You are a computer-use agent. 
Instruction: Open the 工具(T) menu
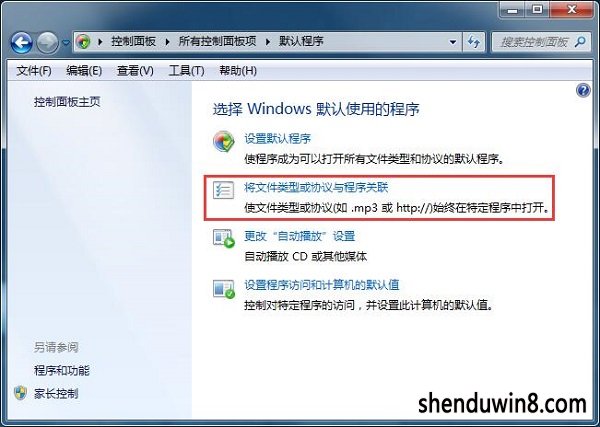tap(186, 71)
